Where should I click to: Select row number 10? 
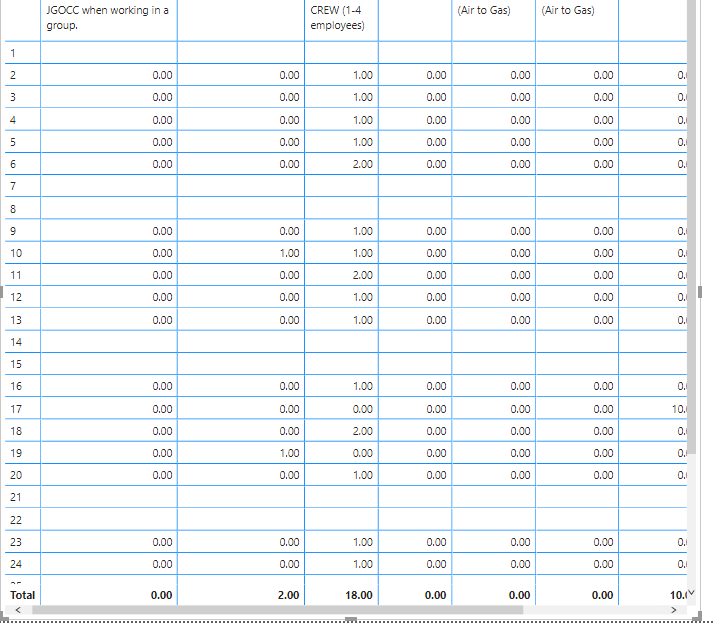(x=16, y=253)
